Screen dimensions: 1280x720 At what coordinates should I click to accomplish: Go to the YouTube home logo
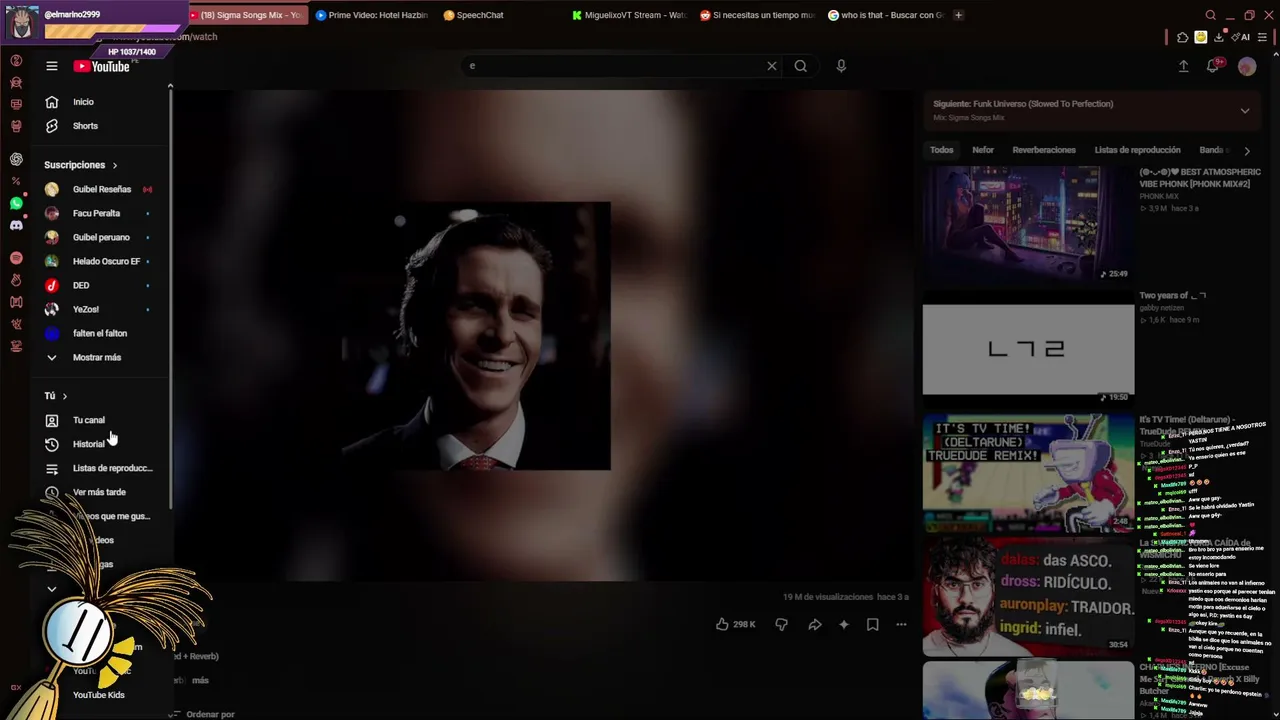[102, 66]
